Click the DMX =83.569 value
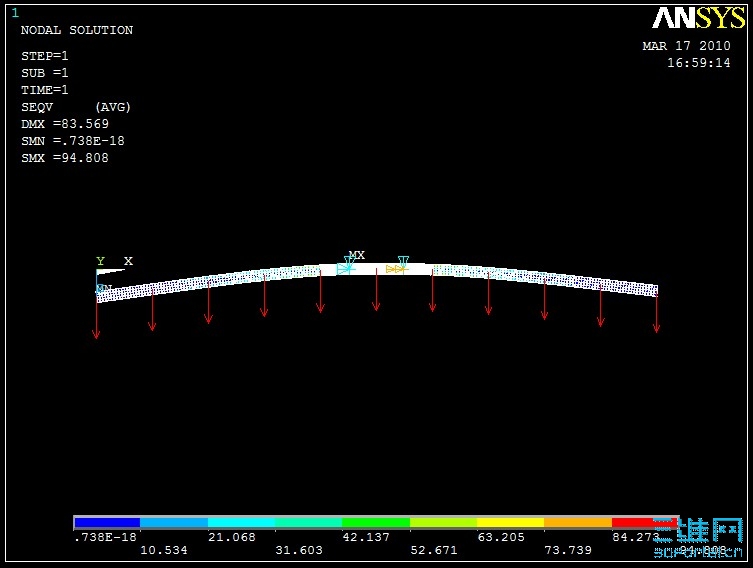Image resolution: width=753 pixels, height=568 pixels. coord(65,124)
